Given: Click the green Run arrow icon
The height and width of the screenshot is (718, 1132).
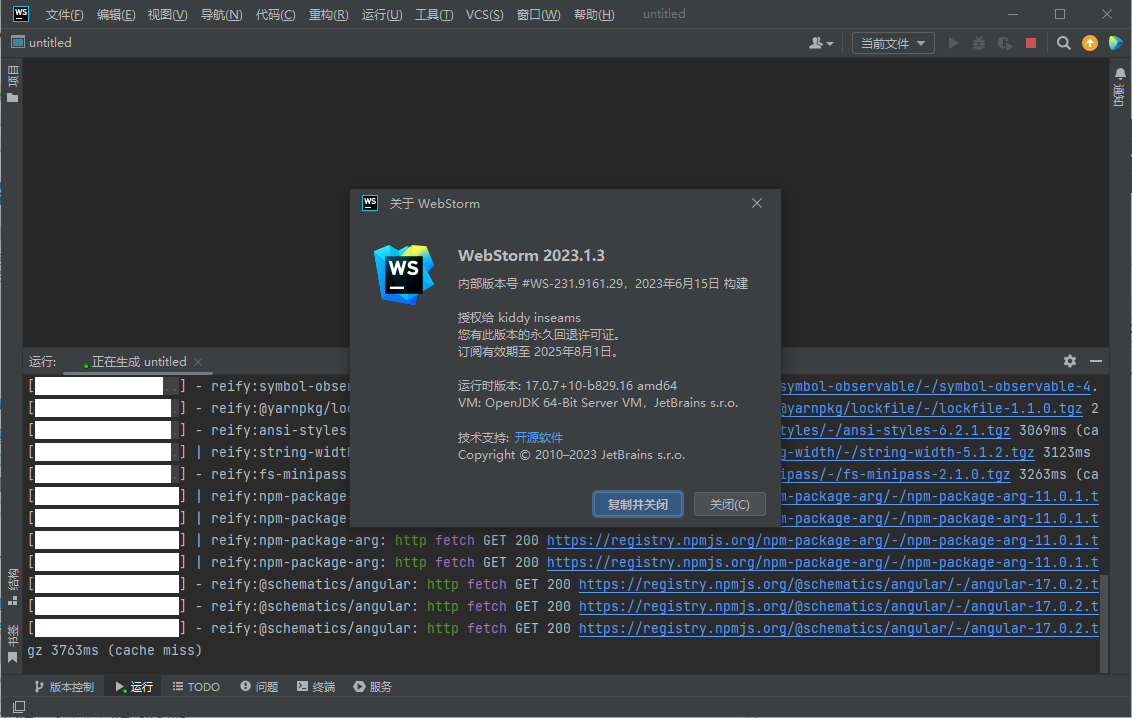Looking at the screenshot, I should [x=953, y=43].
